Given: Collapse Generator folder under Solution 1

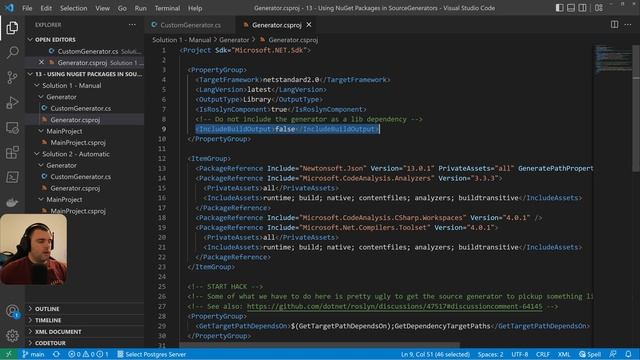Looking at the screenshot, I should 85,97.
